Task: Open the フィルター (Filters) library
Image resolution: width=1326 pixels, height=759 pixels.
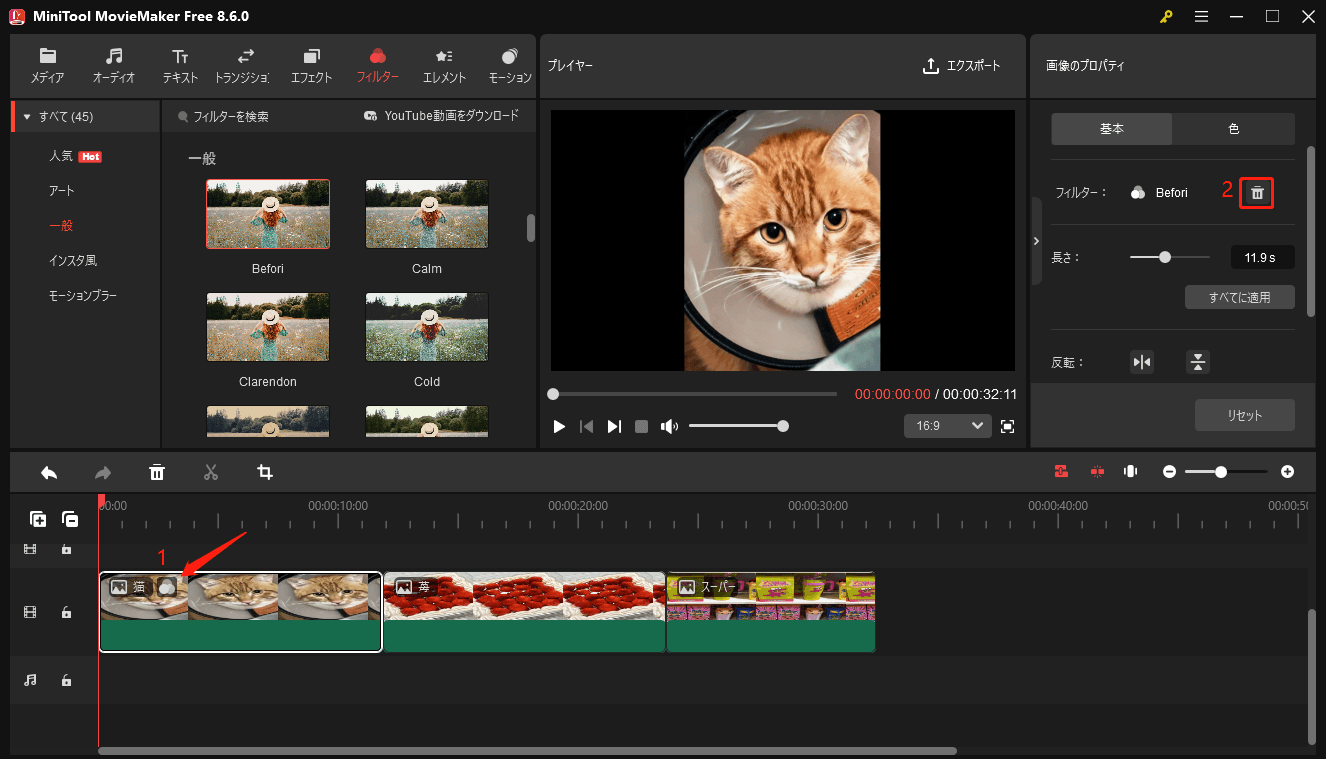Action: [377, 66]
